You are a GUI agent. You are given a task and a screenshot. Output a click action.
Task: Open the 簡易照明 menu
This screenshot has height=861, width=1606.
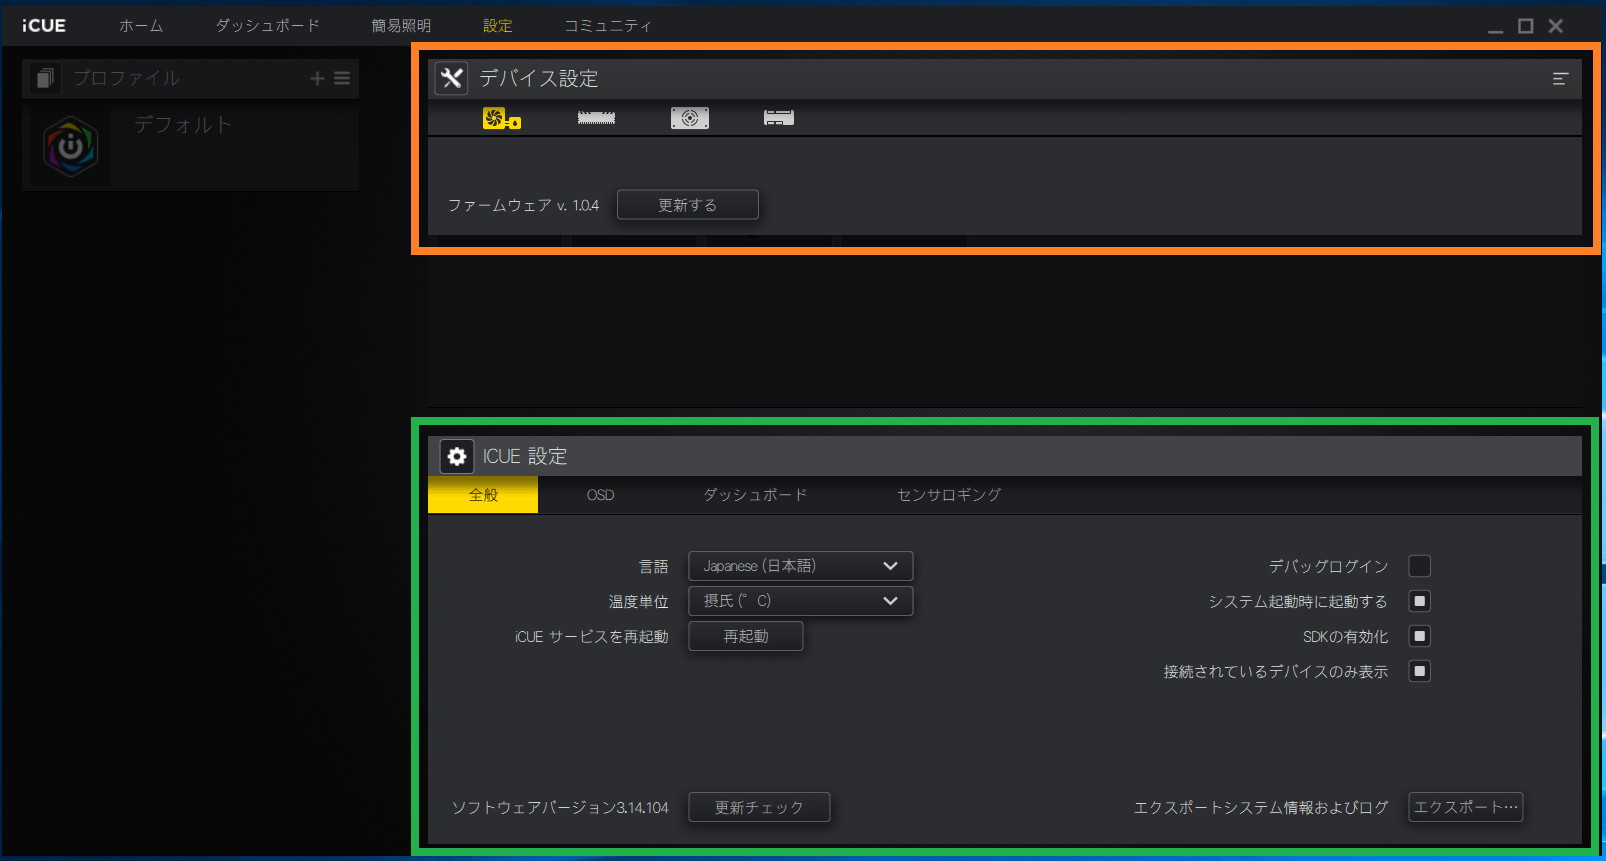click(x=401, y=26)
